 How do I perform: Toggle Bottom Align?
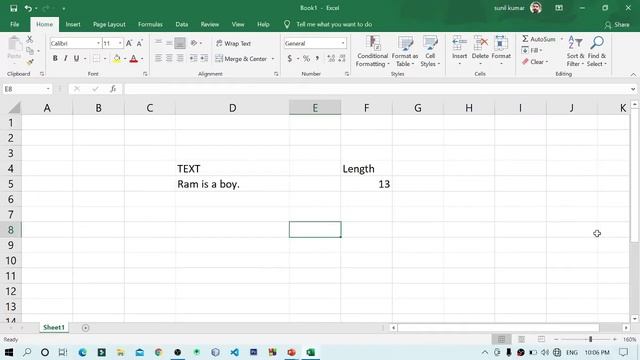tap(180, 43)
